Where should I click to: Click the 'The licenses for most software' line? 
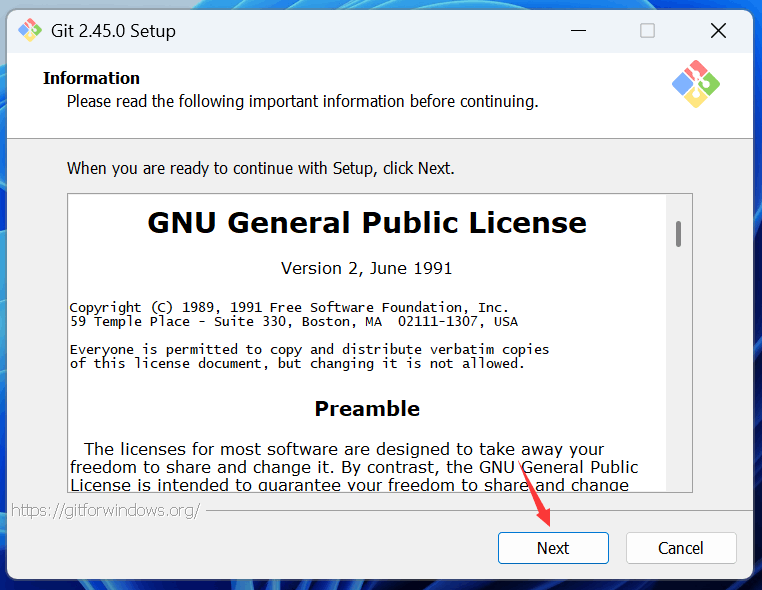click(344, 449)
